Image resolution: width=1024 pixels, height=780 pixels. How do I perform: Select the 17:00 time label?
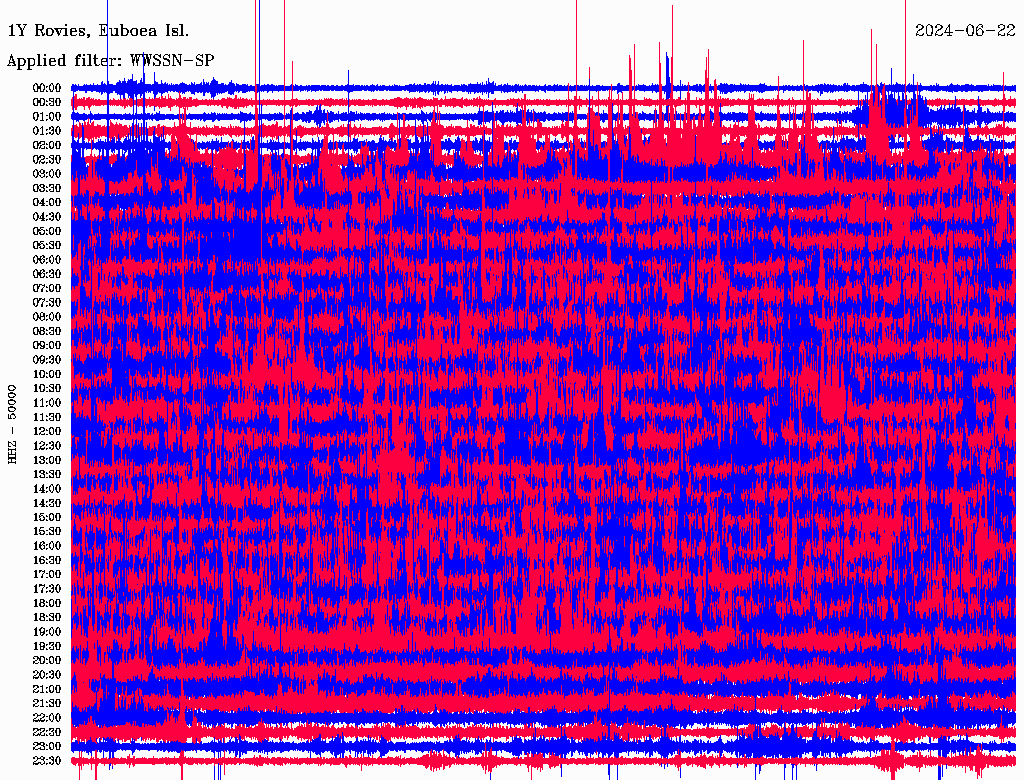[47, 575]
